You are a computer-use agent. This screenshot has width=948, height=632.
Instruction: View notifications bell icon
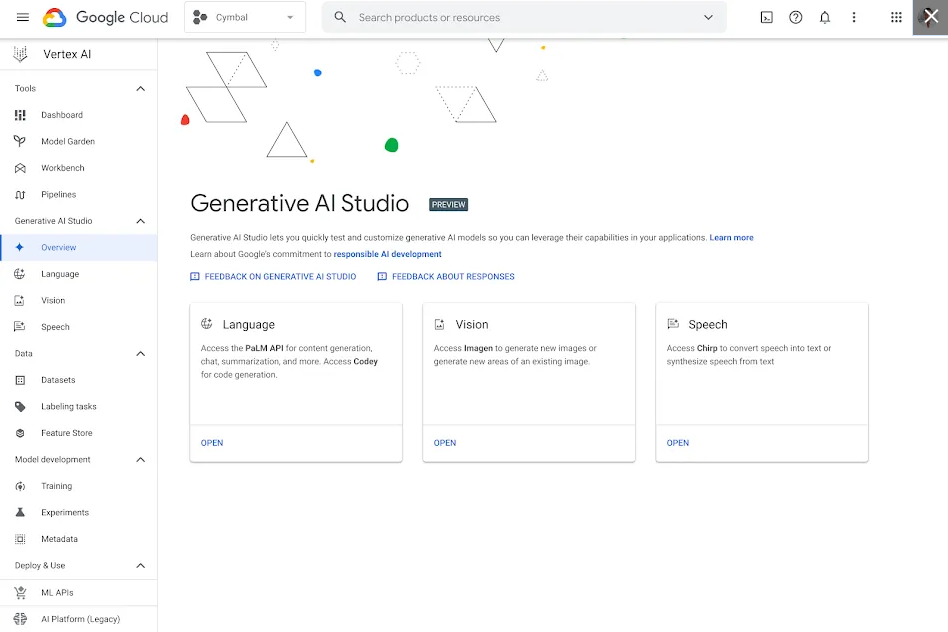825,18
